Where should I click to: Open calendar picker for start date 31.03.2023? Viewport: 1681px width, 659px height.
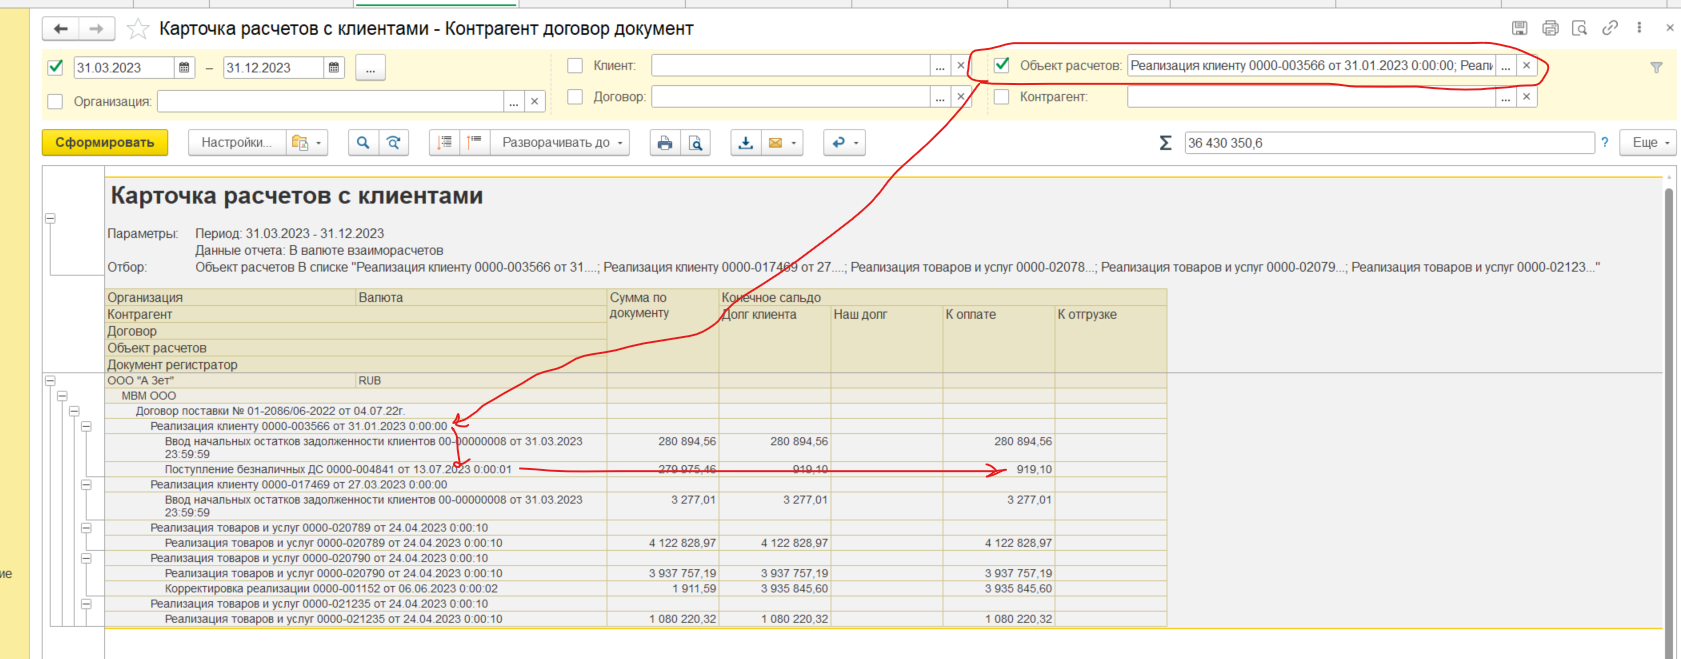click(x=184, y=68)
